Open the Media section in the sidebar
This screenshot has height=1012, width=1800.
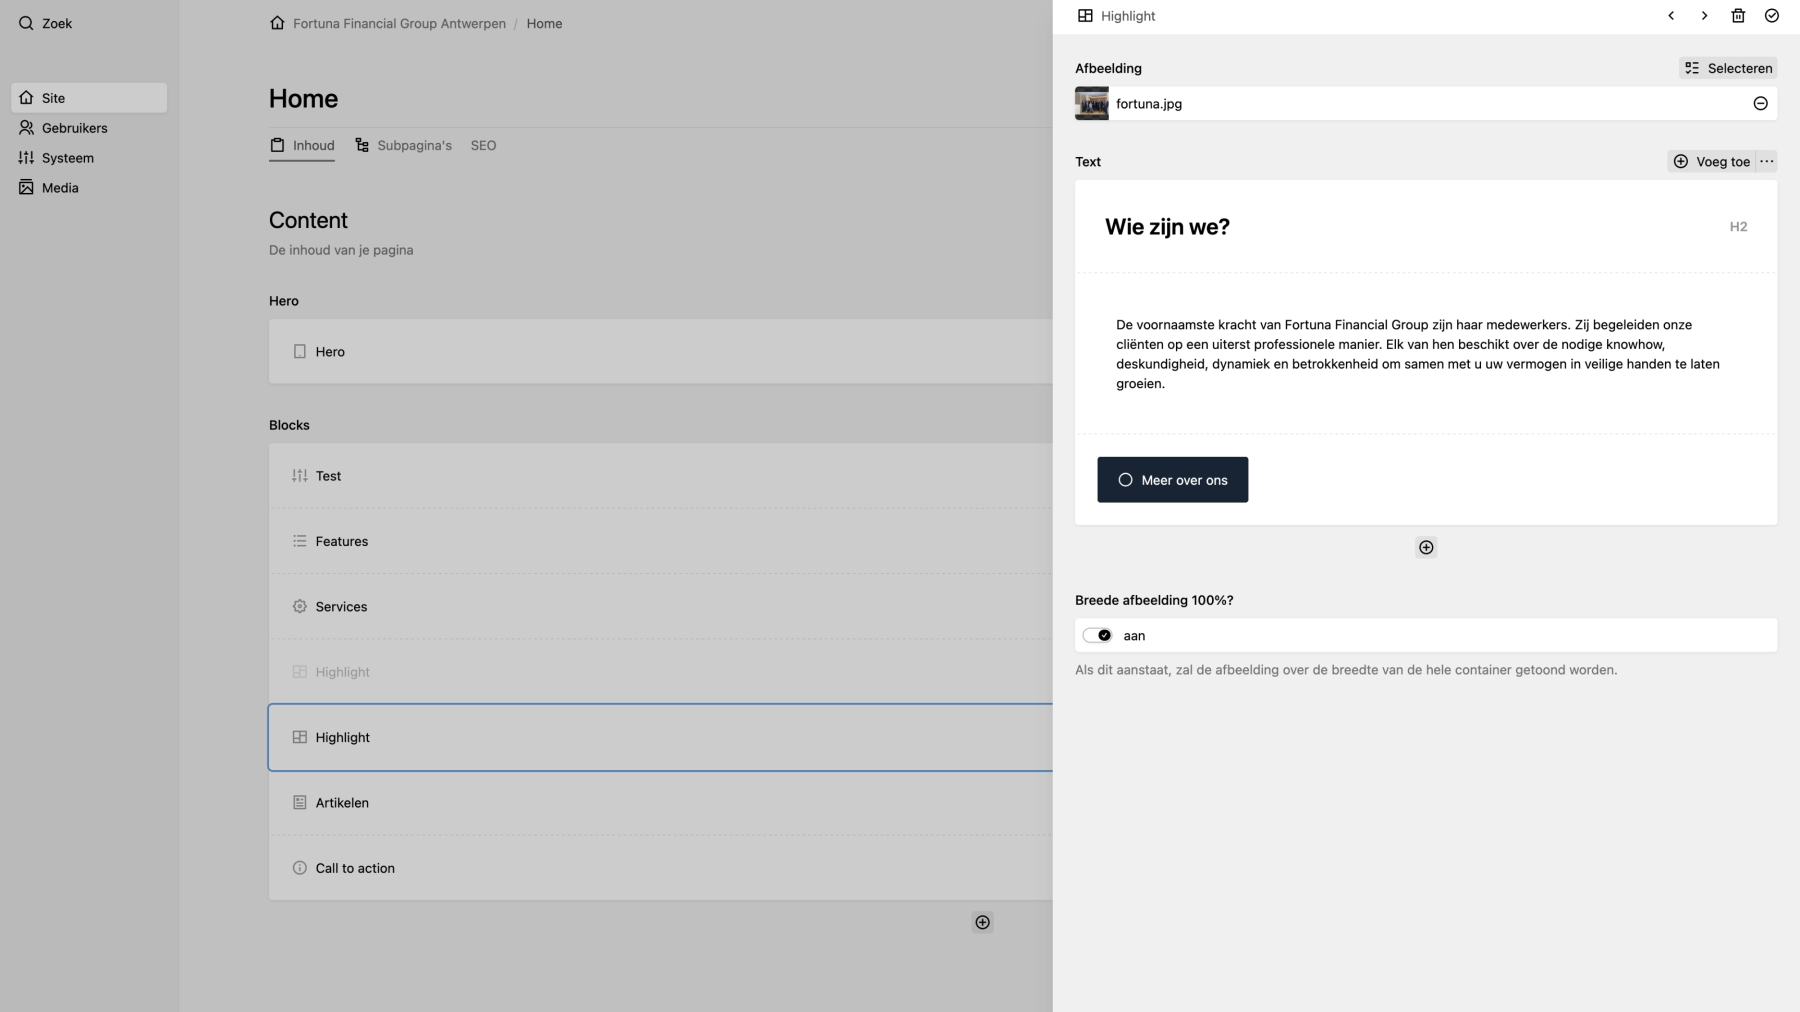pyautogui.click(x=60, y=187)
